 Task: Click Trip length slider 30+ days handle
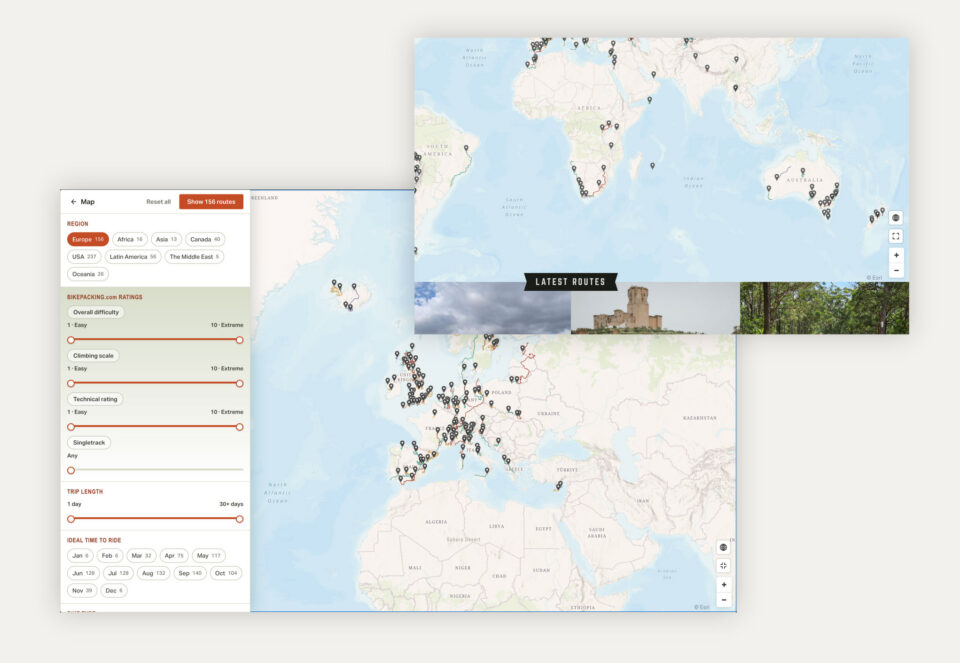[239, 519]
